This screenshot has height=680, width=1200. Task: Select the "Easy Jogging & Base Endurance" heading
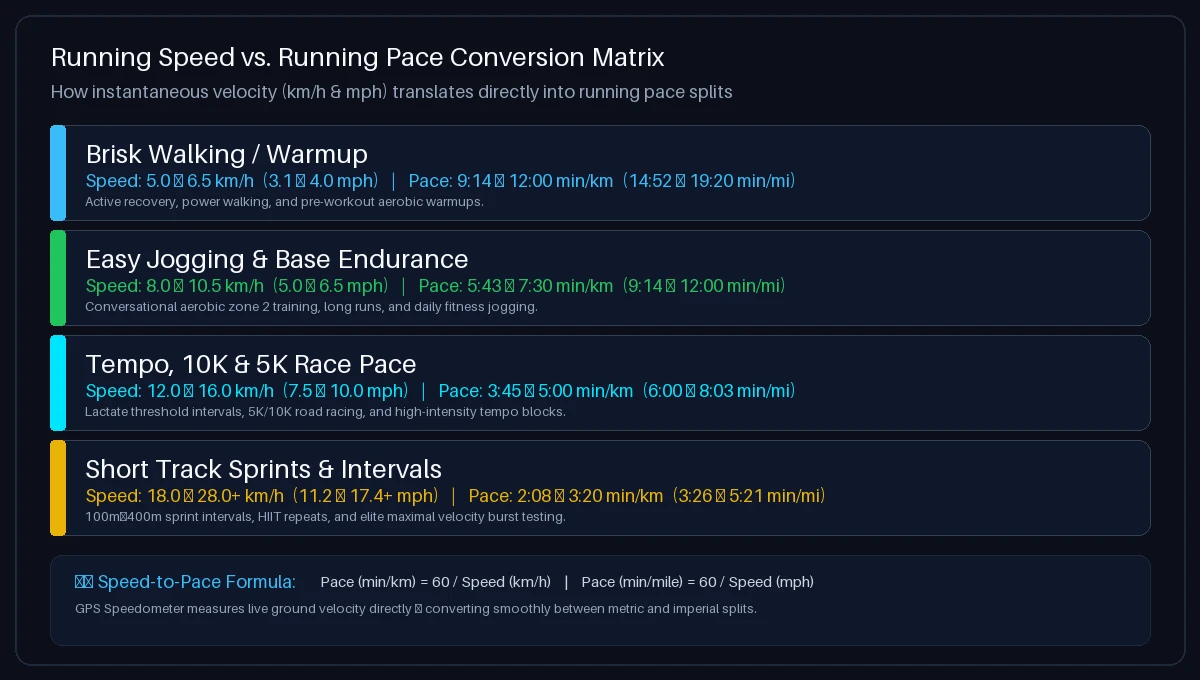click(277, 259)
